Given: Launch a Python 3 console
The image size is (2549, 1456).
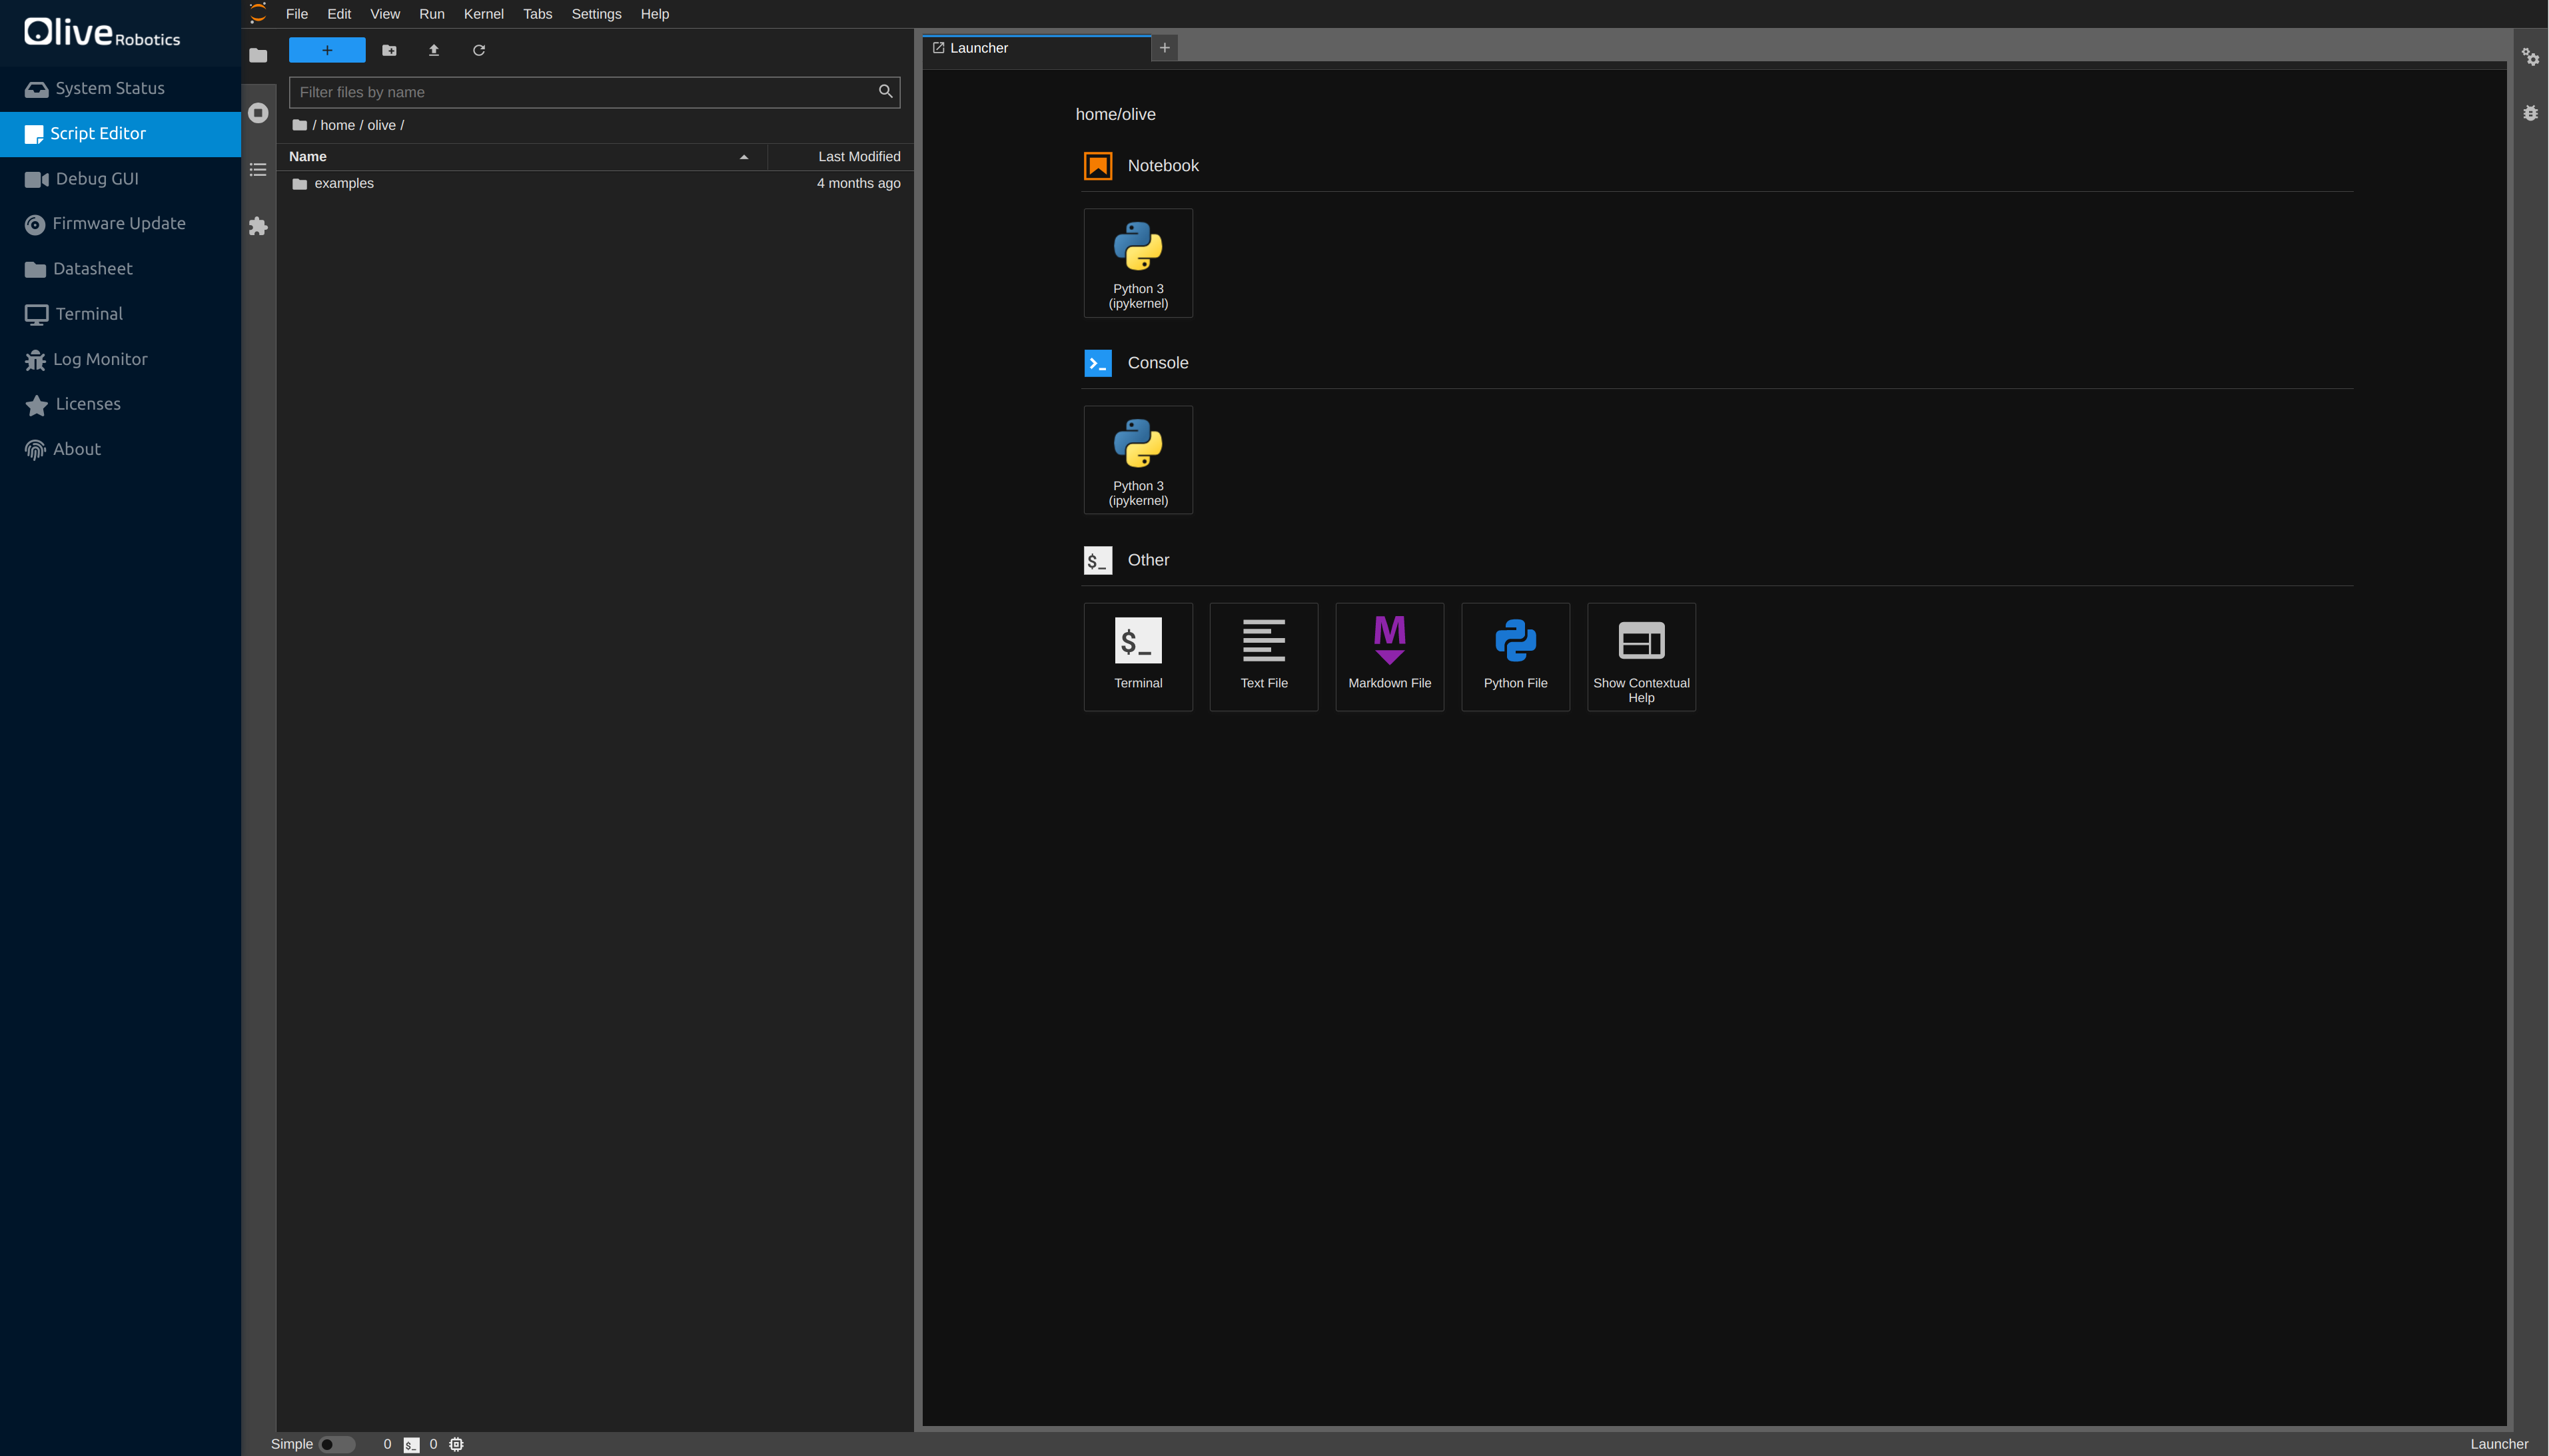Looking at the screenshot, I should (1138, 460).
